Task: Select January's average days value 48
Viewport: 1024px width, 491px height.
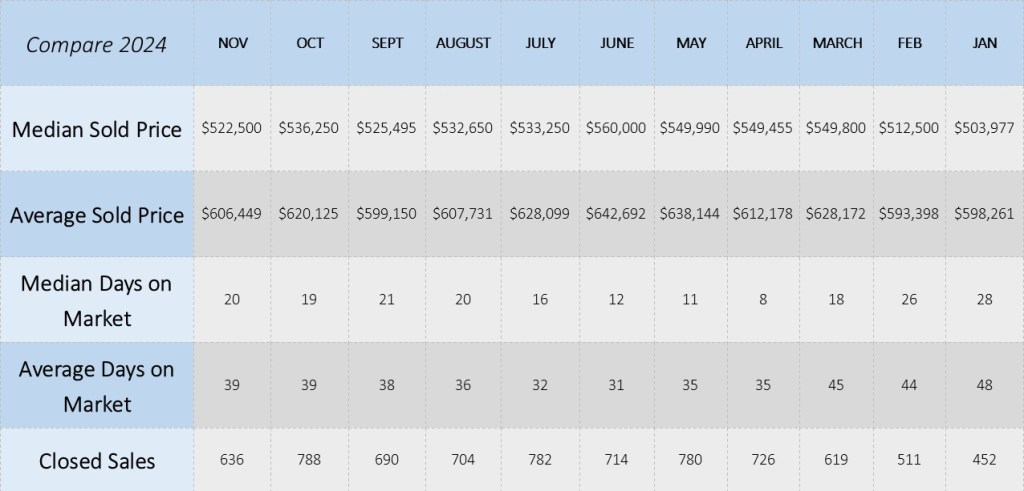Action: click(985, 386)
